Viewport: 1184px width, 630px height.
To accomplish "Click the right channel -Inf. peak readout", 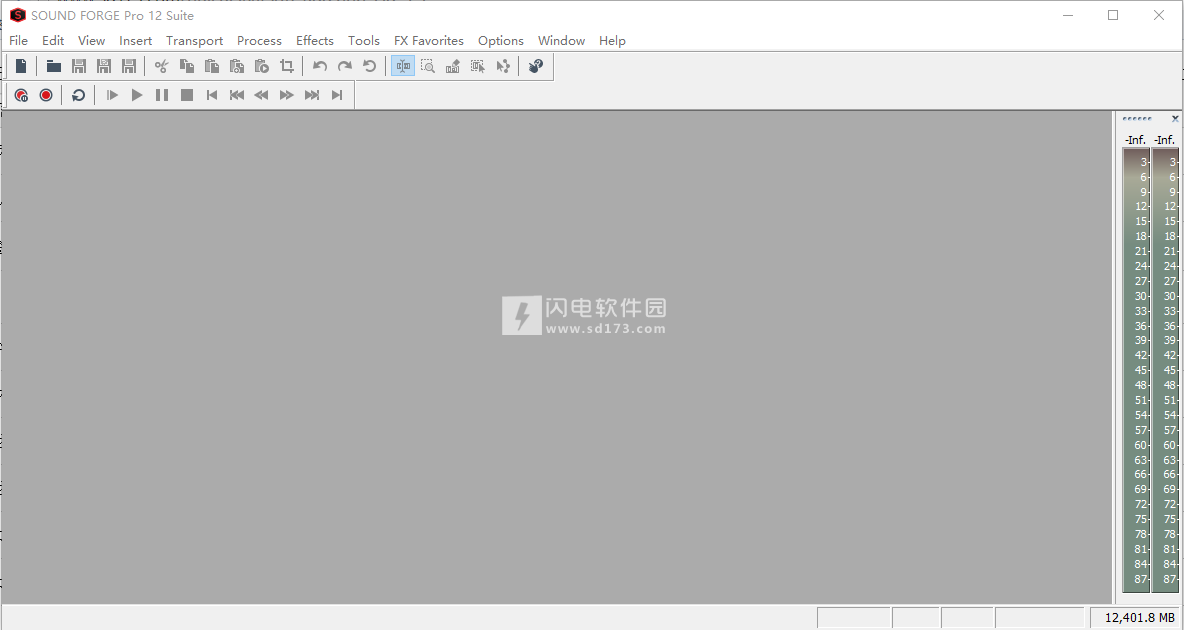I will pyautogui.click(x=1164, y=140).
